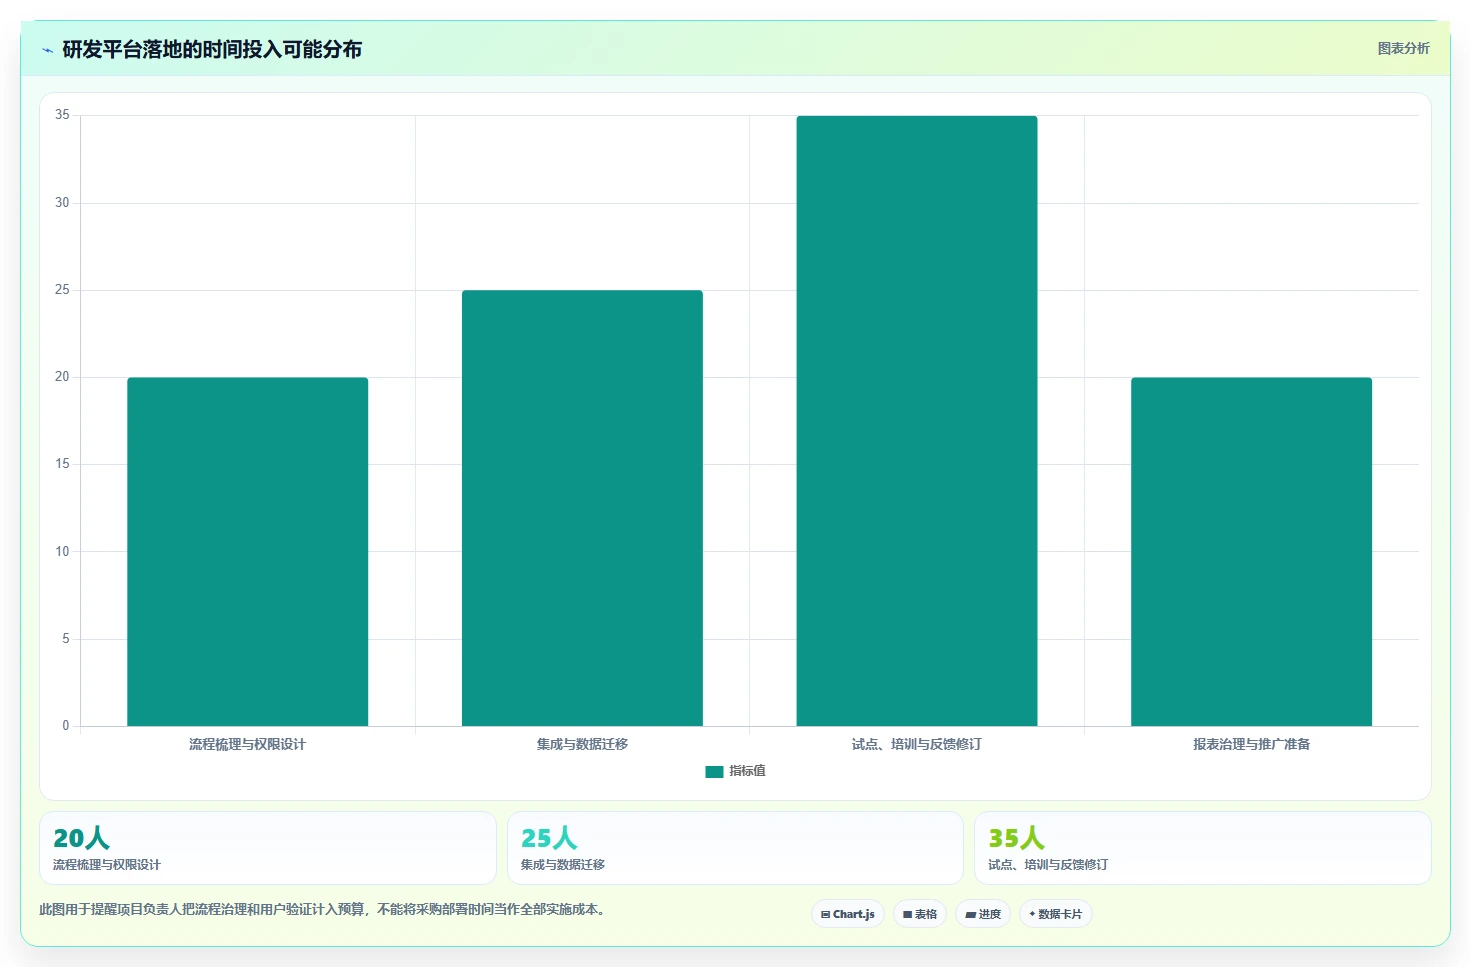1471x967 pixels.
Task: Click the y-axis value 10
Action: click(62, 552)
